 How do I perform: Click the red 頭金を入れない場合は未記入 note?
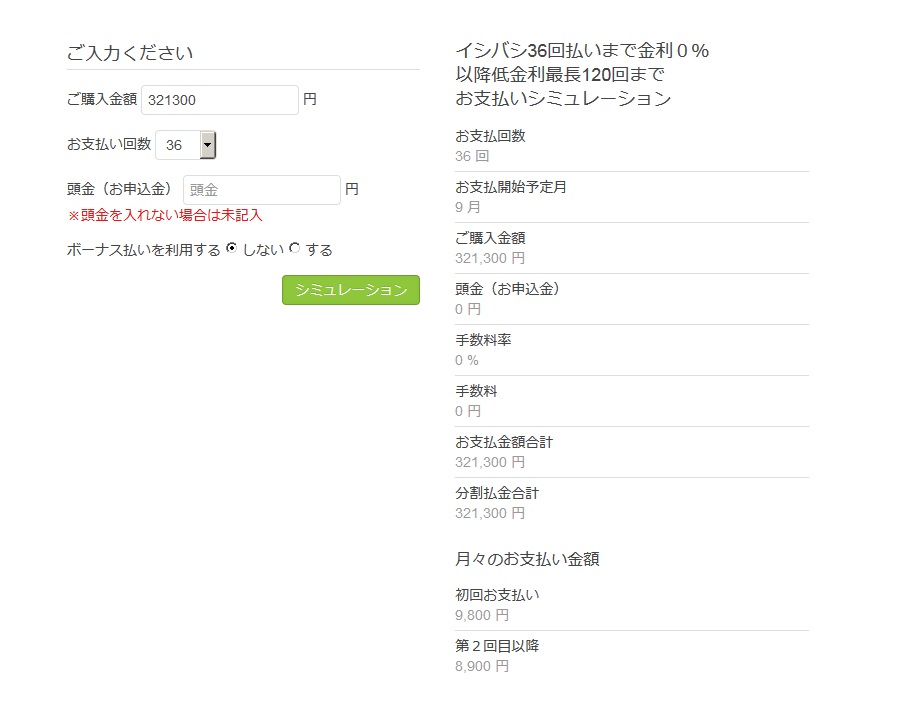click(165, 216)
